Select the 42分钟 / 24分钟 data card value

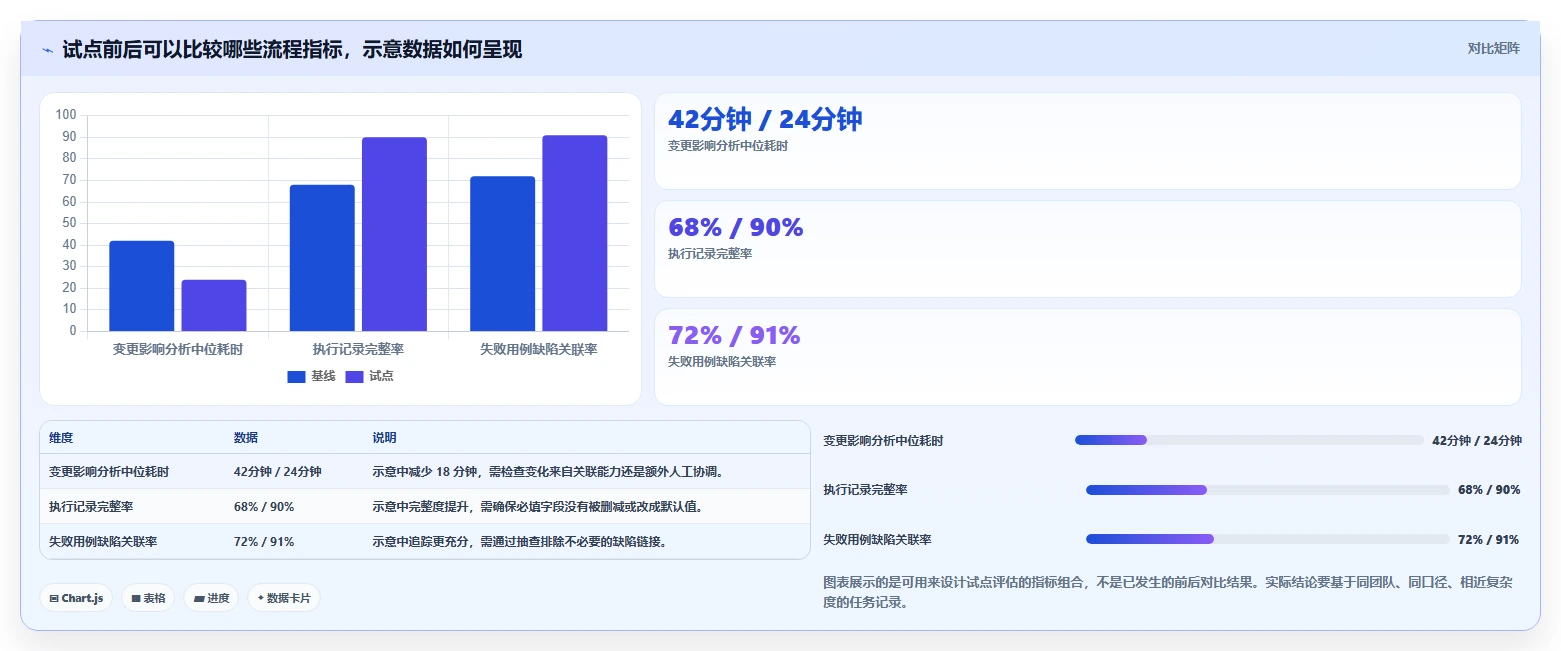(x=765, y=120)
